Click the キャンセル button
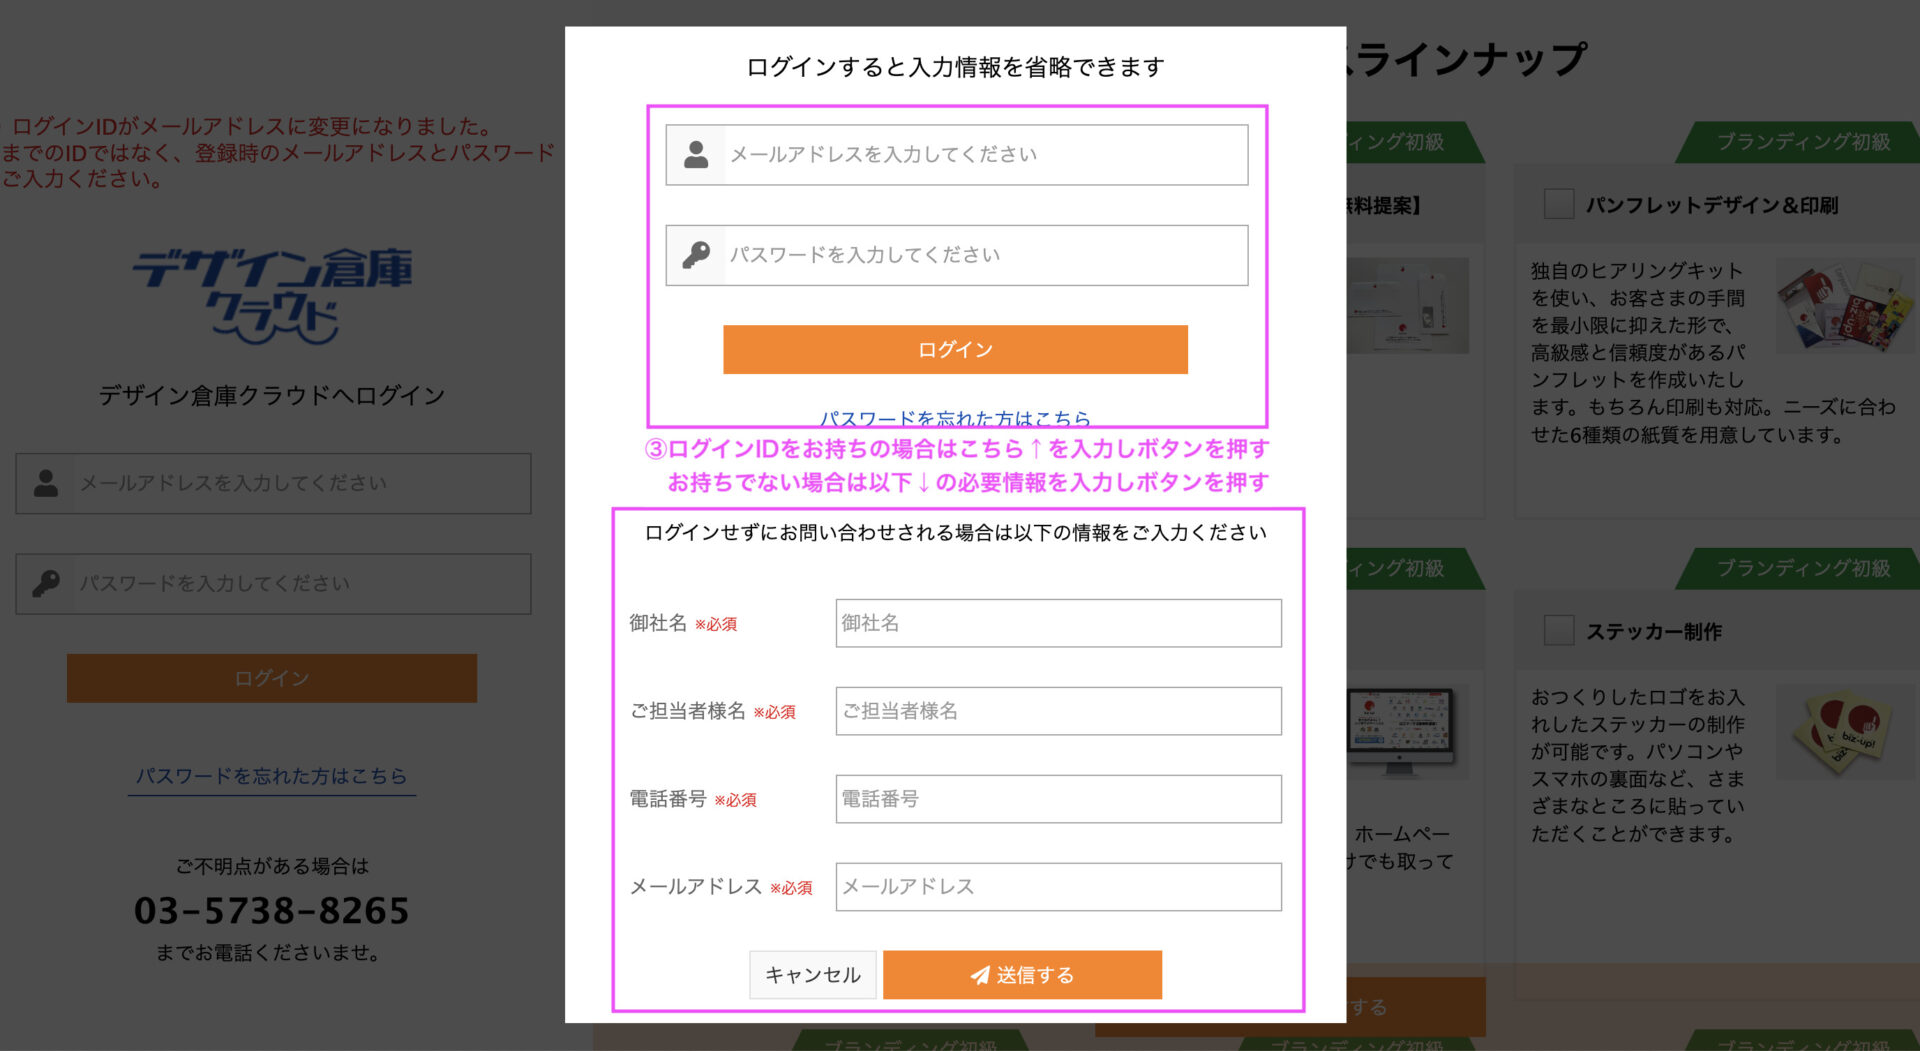This screenshot has width=1920, height=1051. (x=812, y=975)
